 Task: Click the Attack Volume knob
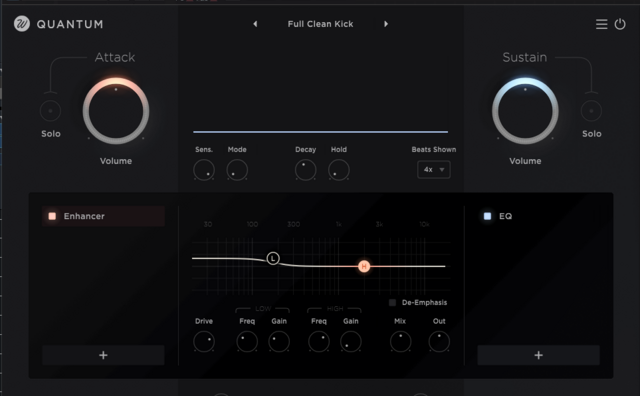coord(116,111)
